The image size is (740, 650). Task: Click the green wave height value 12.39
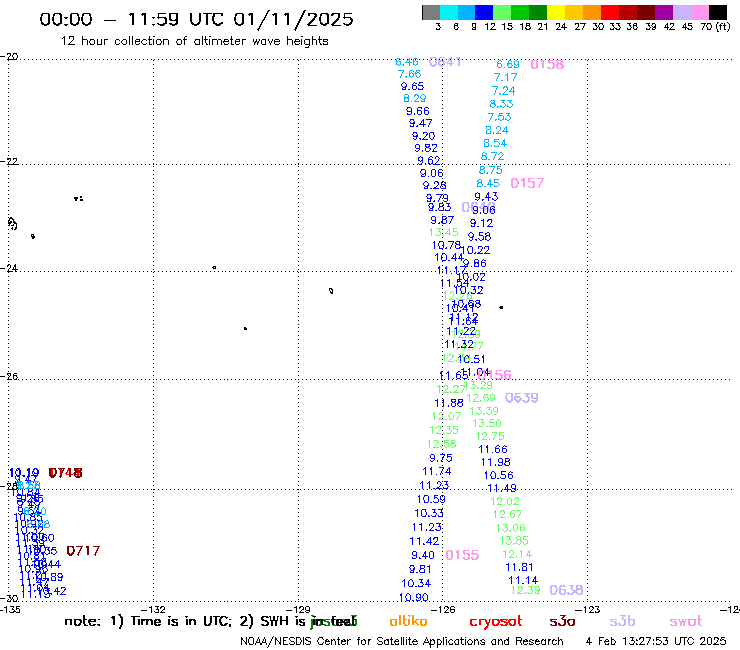(x=525, y=590)
